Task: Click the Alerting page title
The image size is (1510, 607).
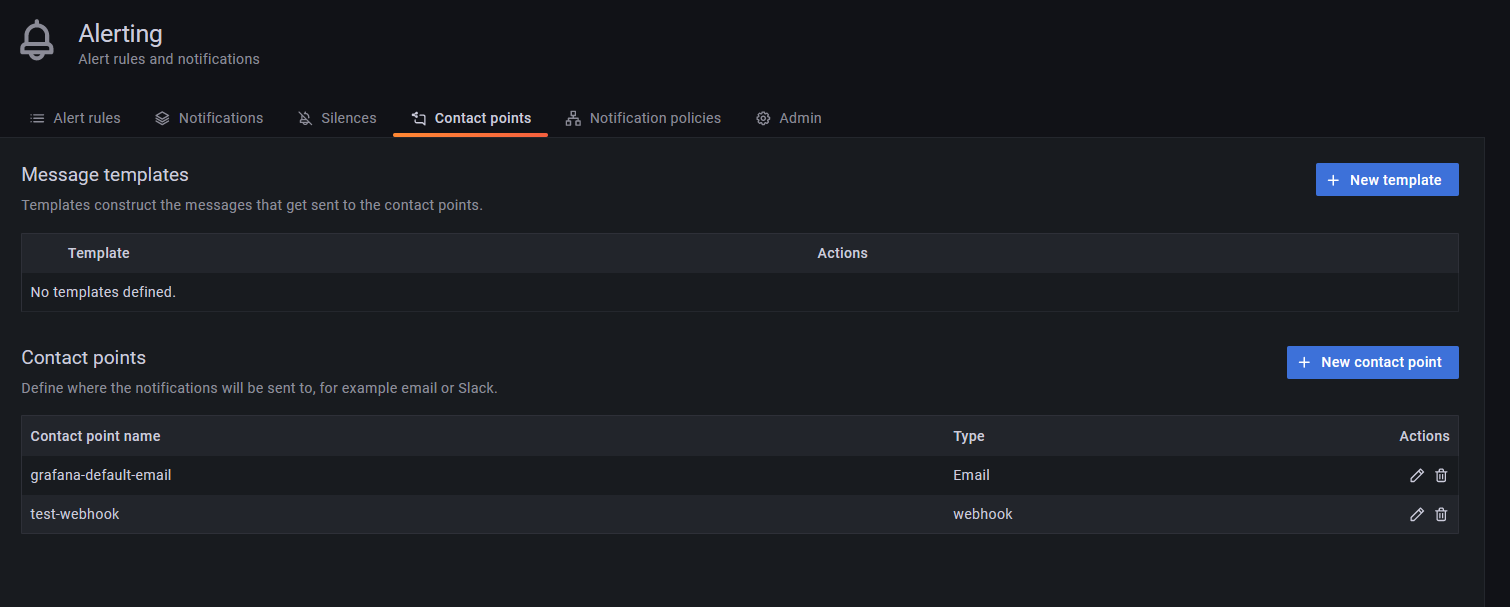Action: click(120, 33)
